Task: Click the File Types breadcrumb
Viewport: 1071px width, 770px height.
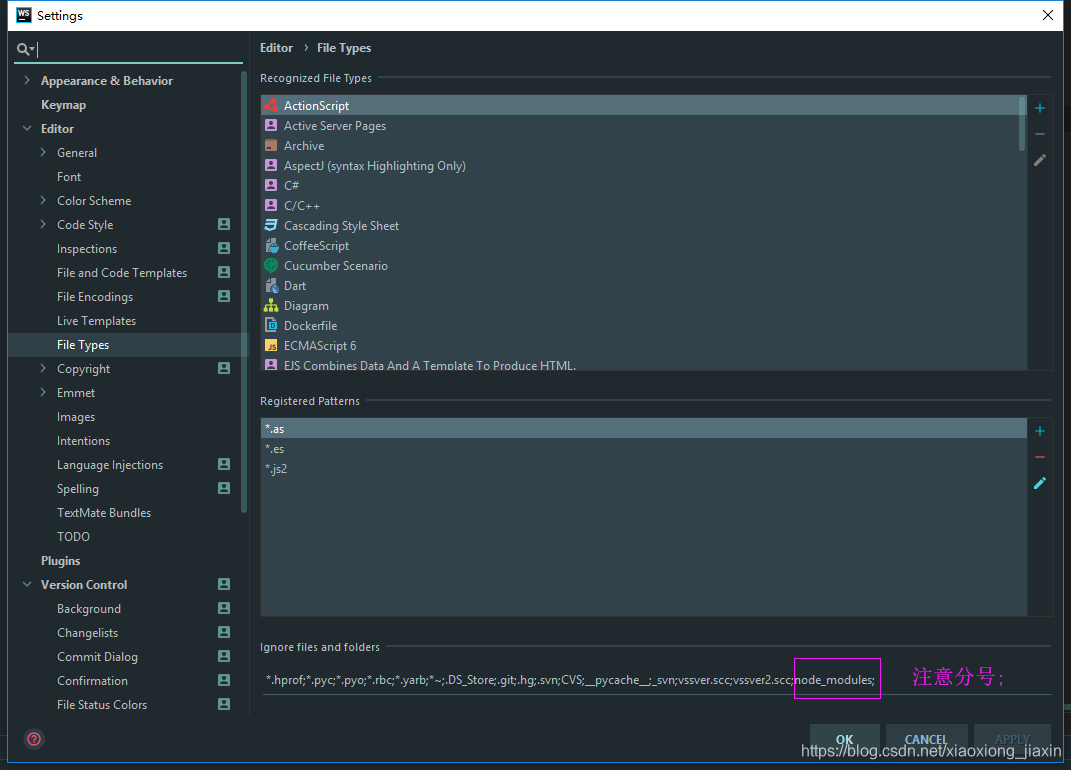Action: (344, 48)
